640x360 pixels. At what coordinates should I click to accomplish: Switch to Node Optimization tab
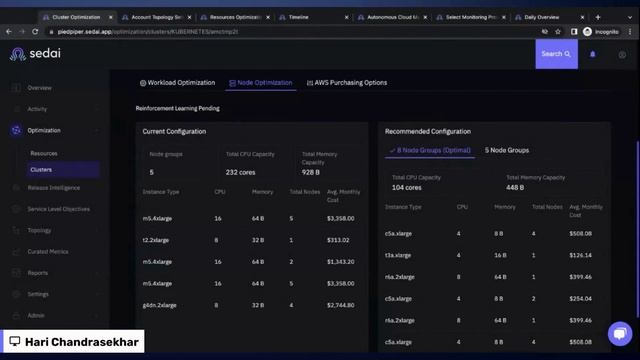click(x=260, y=83)
